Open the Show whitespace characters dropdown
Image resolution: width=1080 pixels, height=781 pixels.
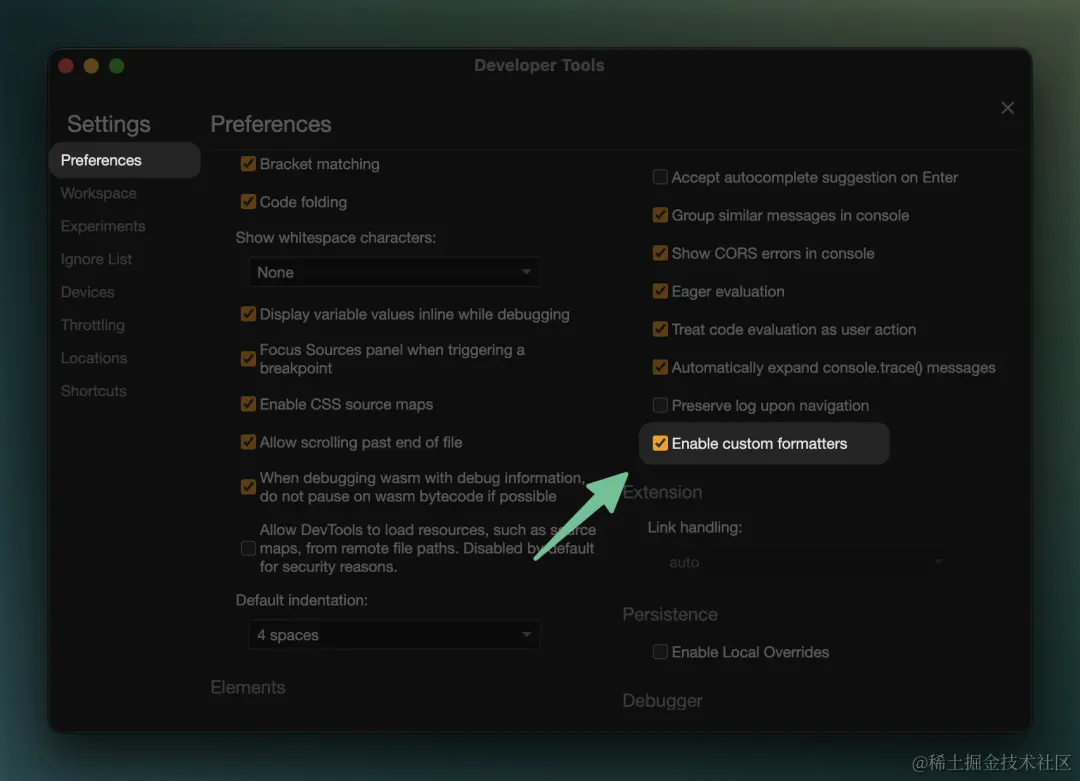tap(394, 272)
